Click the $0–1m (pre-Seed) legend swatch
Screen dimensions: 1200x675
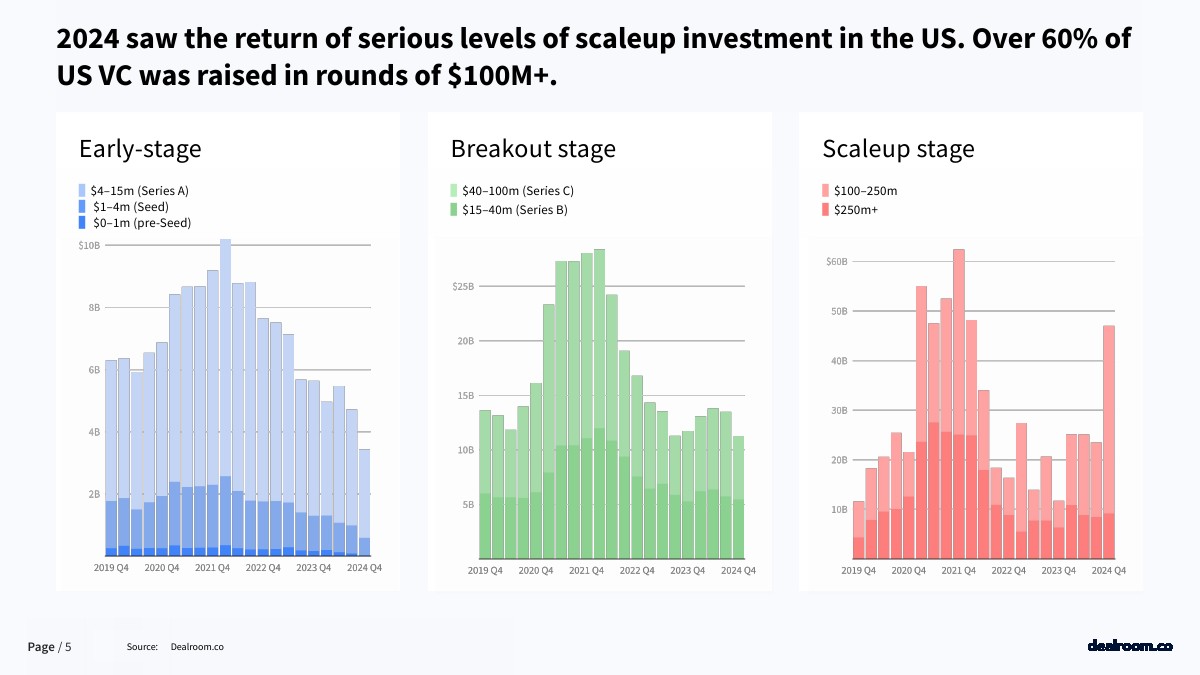point(83,222)
